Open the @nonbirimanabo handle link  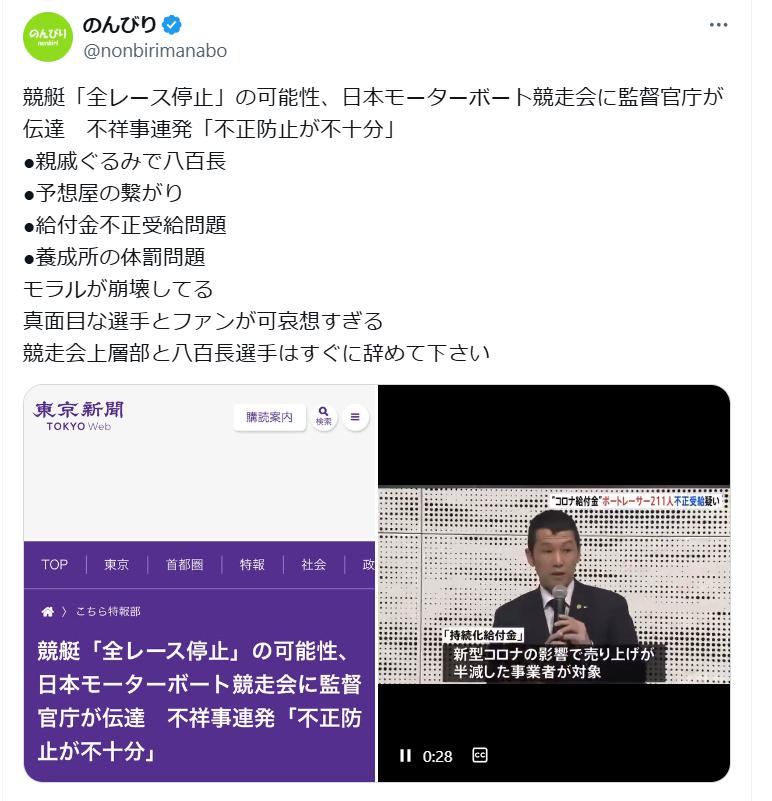pyautogui.click(x=155, y=51)
